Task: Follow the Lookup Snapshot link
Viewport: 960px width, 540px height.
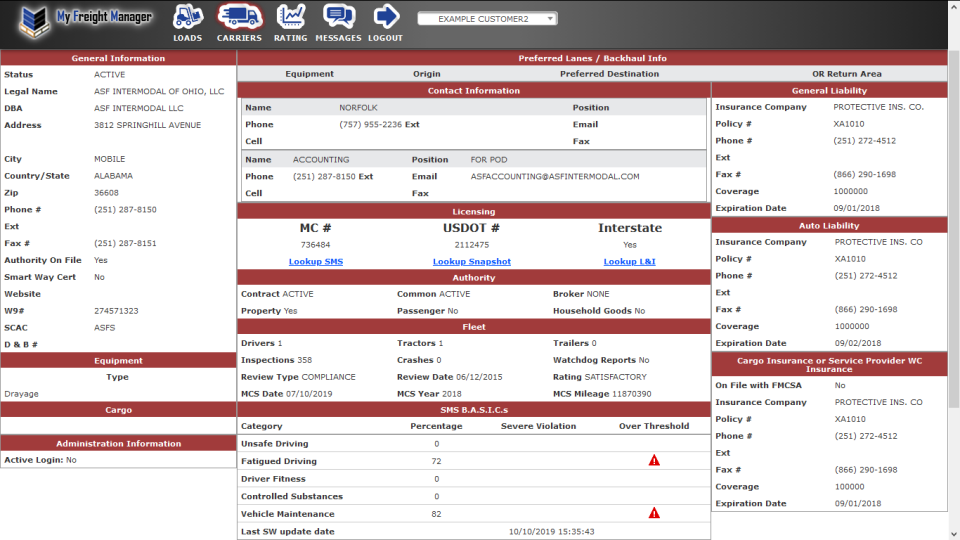Action: [x=471, y=261]
